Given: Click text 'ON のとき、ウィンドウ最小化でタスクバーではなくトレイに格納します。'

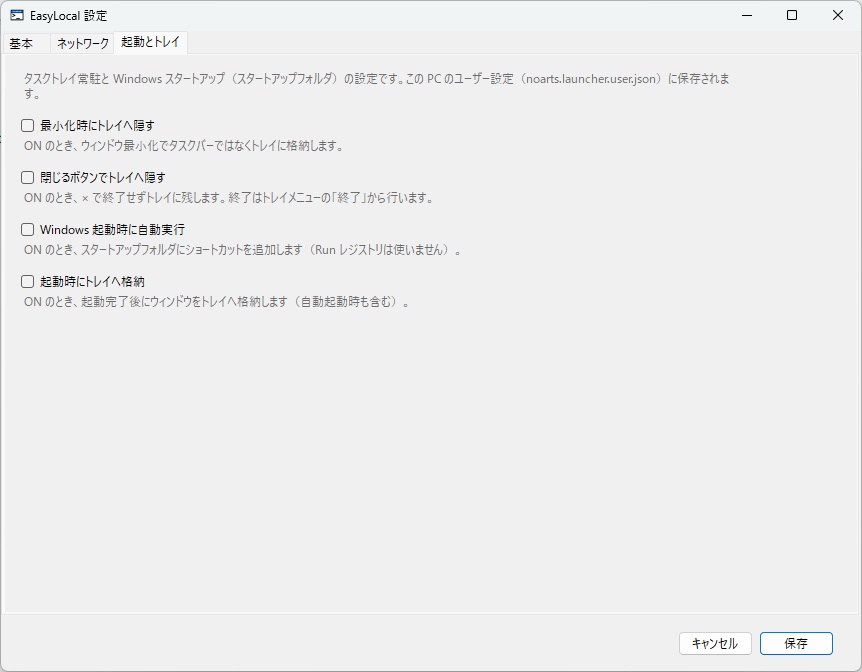Looking at the screenshot, I should (184, 146).
